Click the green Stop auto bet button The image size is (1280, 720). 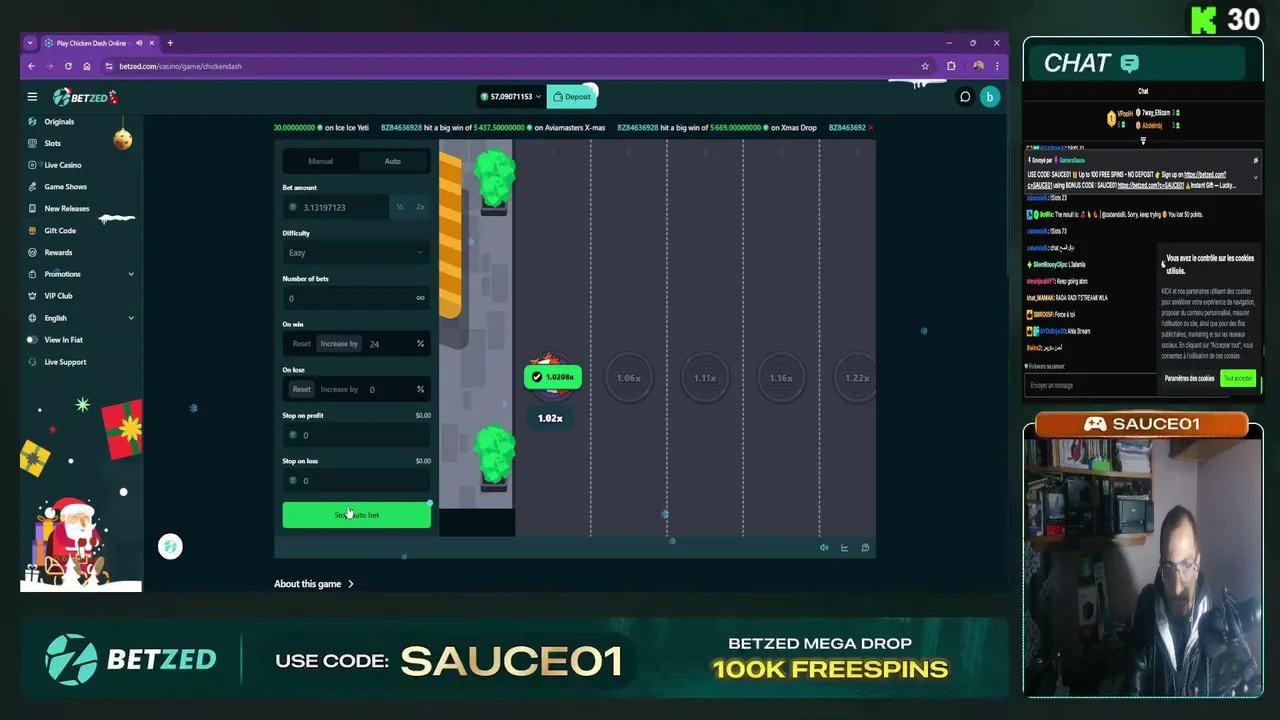tap(356, 515)
